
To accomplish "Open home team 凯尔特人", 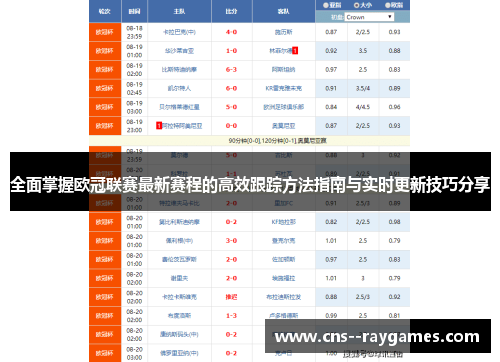I will coord(179,88).
